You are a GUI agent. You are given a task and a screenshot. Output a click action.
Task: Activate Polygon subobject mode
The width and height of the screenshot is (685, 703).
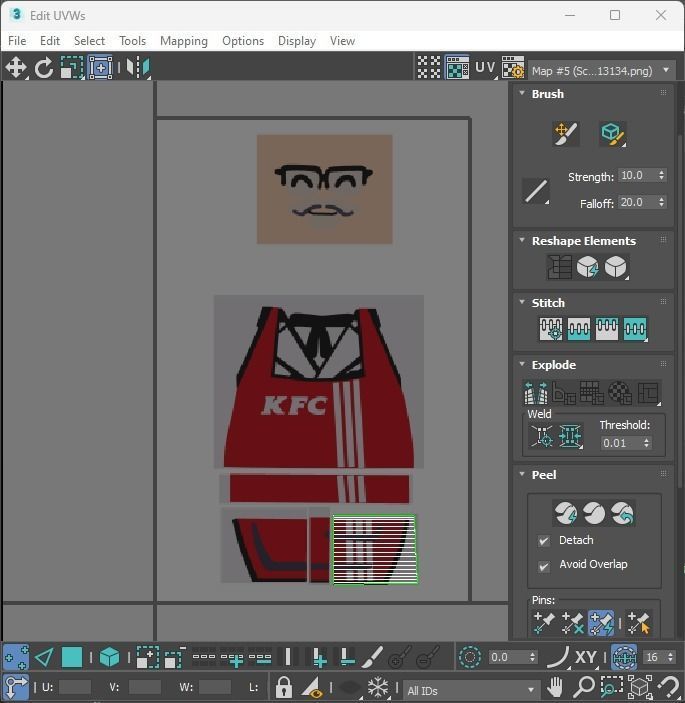[72, 658]
